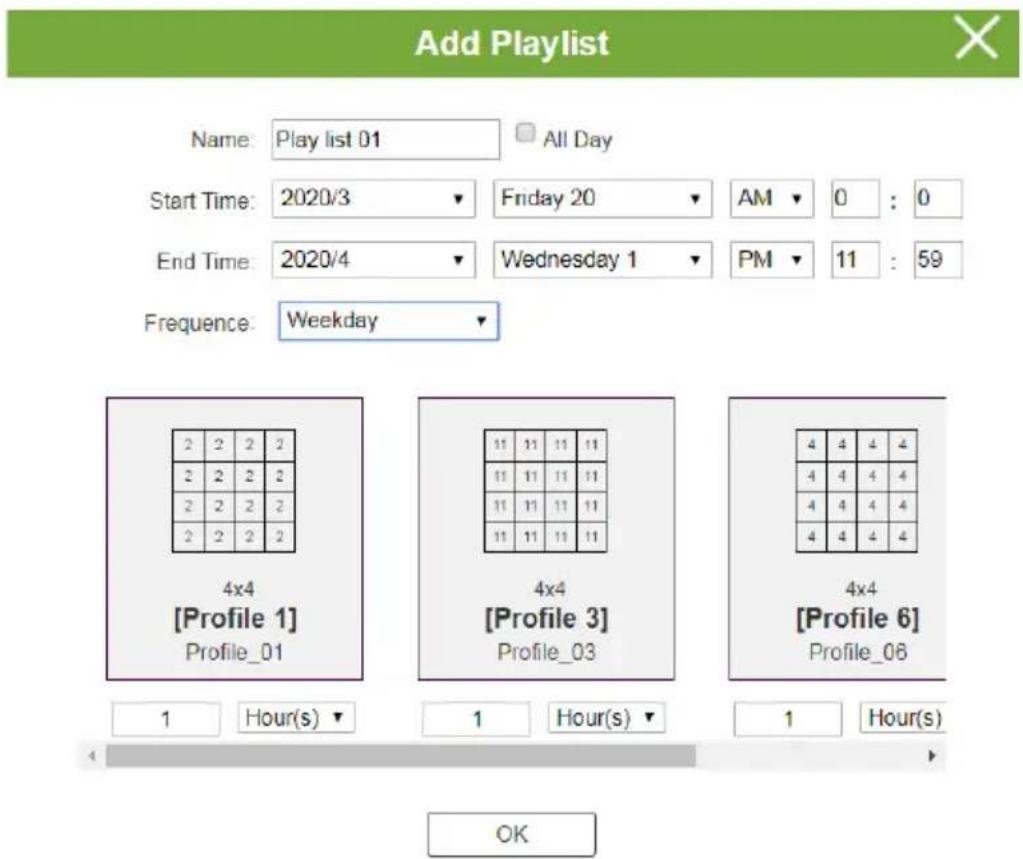
Task: Click the All Day label text
Action: coord(577,140)
